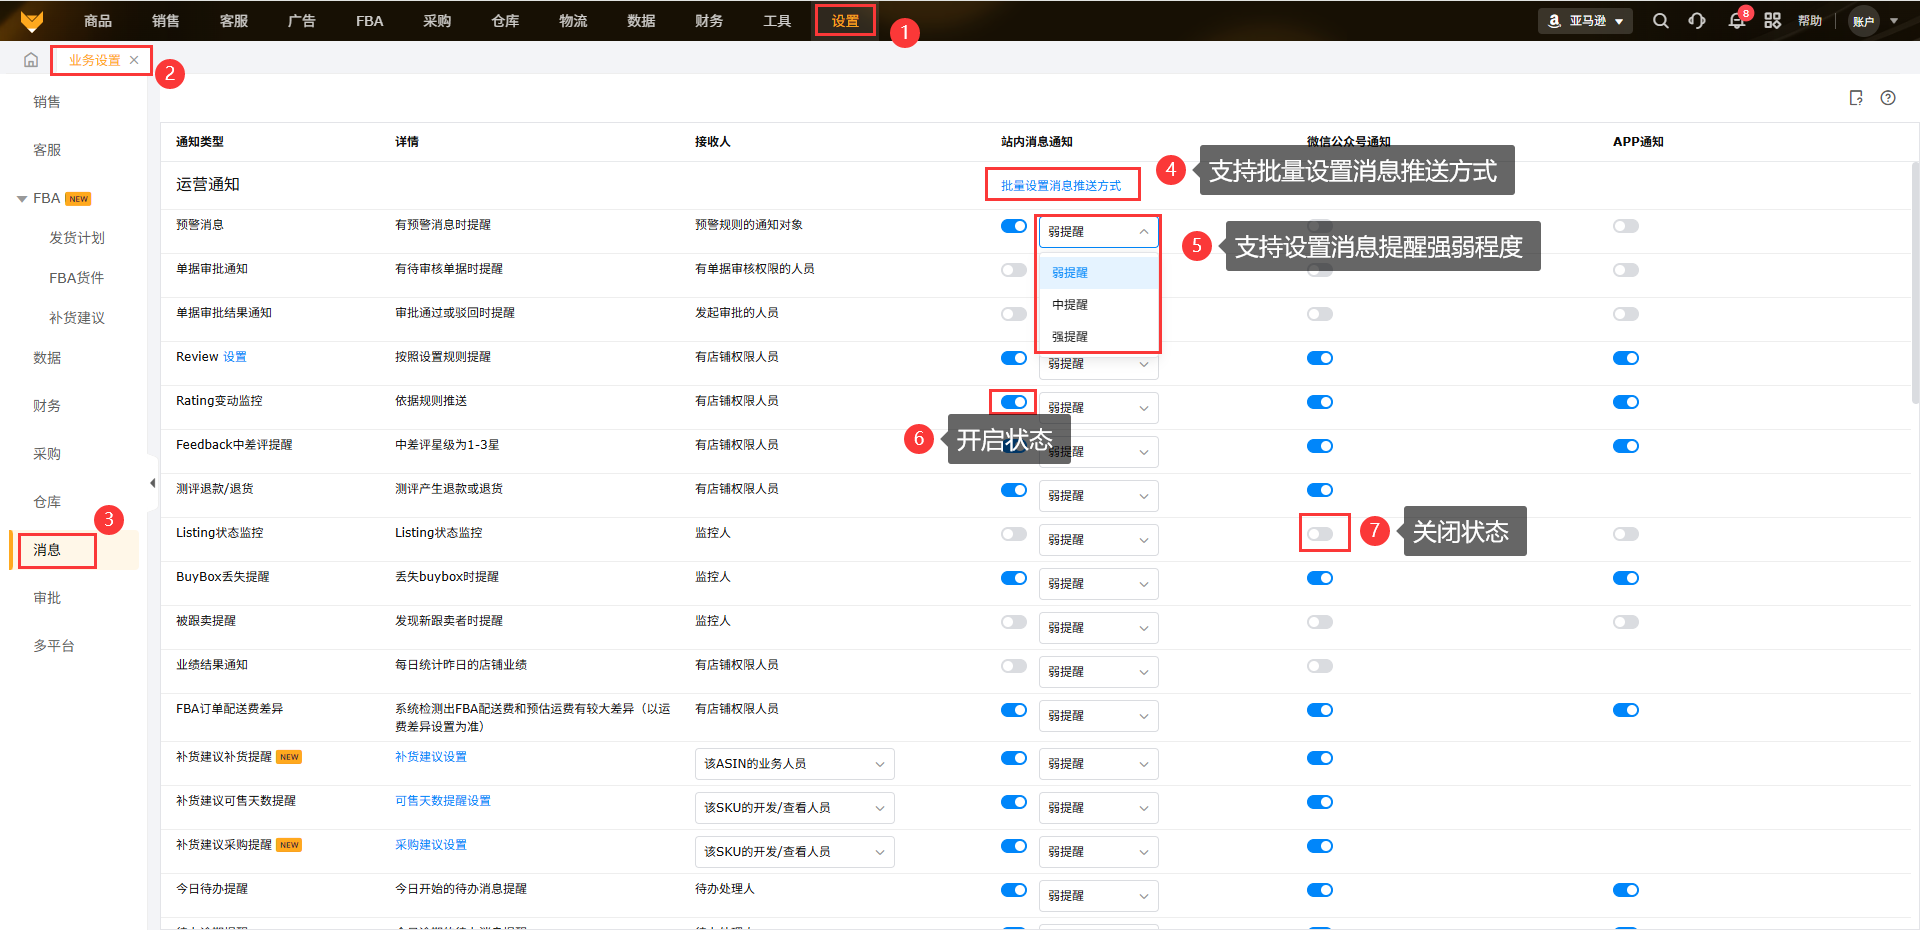Enable 单据审批通知 in-site notification switch
Viewport: 1920px width, 930px height.
1014,270
